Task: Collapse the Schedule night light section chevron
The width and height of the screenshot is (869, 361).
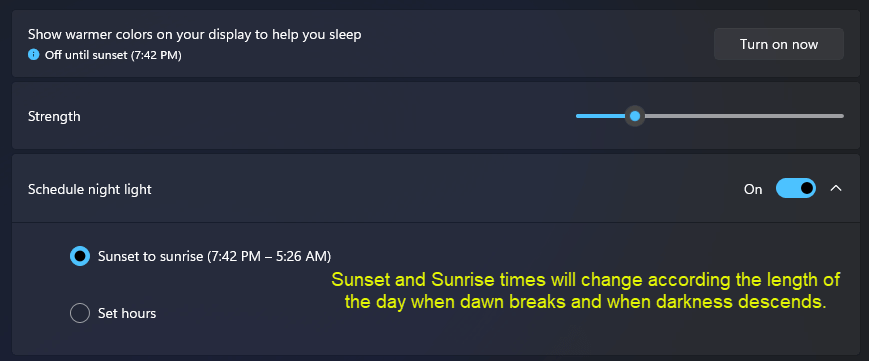Action: (836, 189)
